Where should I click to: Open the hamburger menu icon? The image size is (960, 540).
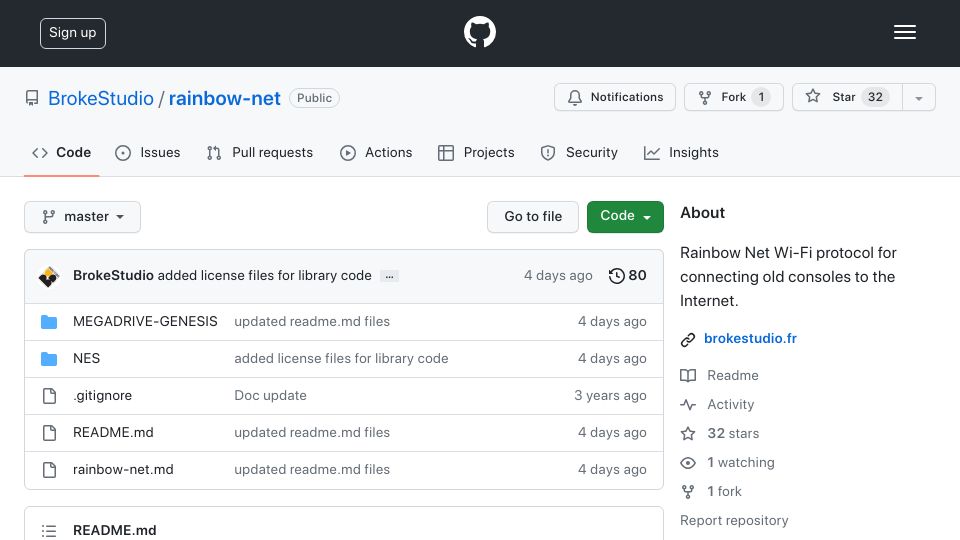point(904,32)
